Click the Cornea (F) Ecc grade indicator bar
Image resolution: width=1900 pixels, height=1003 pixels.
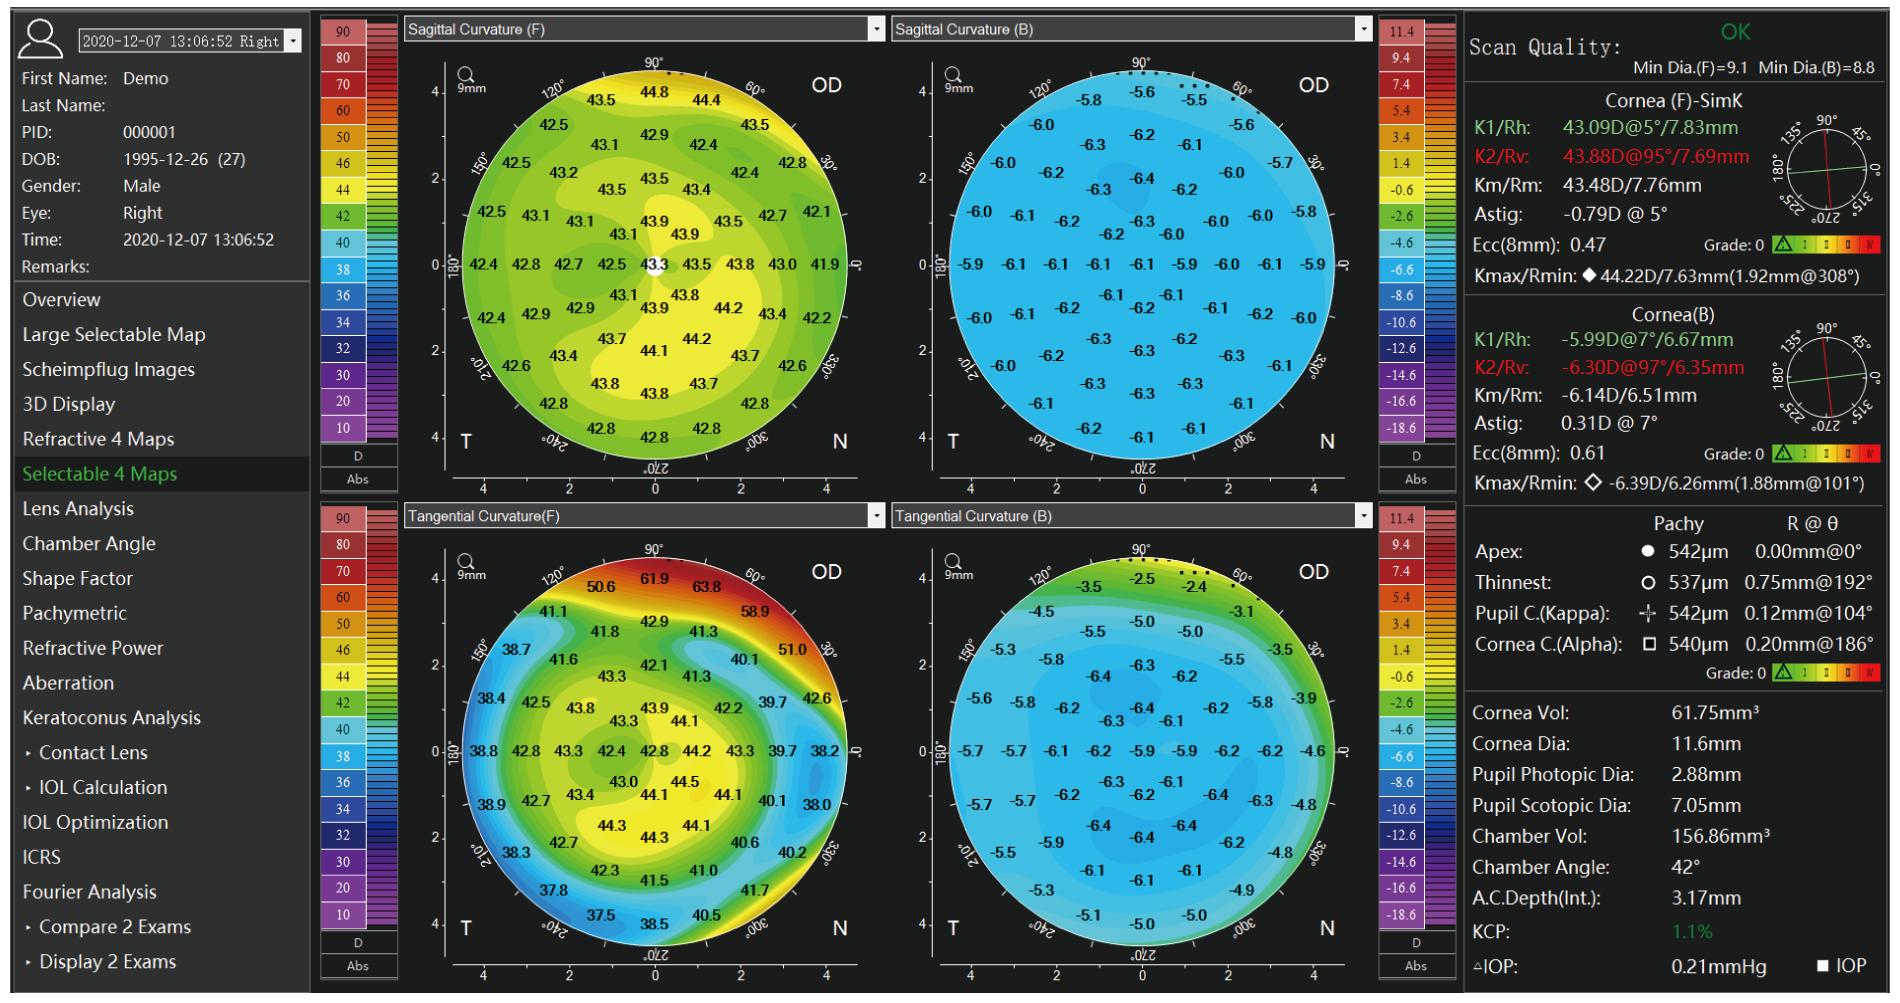point(1826,244)
